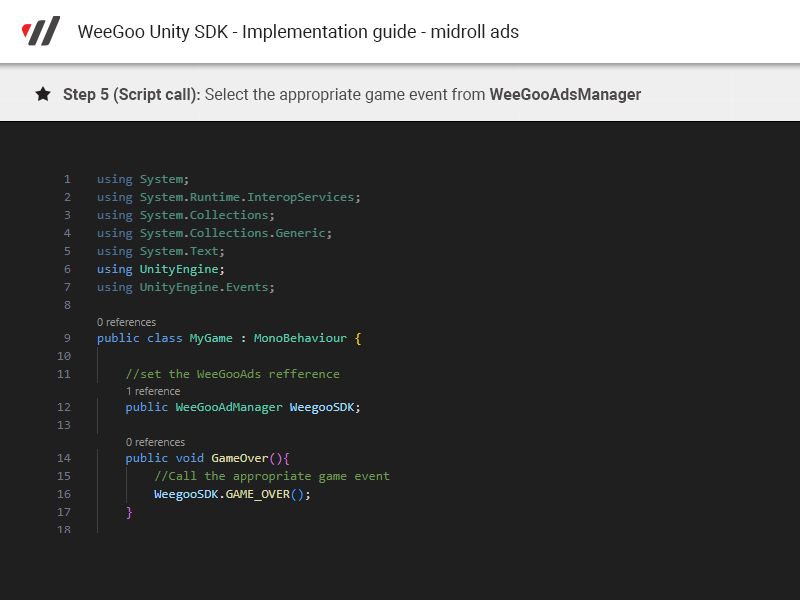Click the "Step 5 (Script call):" label
The width and height of the screenshot is (800, 600).
coord(132,94)
